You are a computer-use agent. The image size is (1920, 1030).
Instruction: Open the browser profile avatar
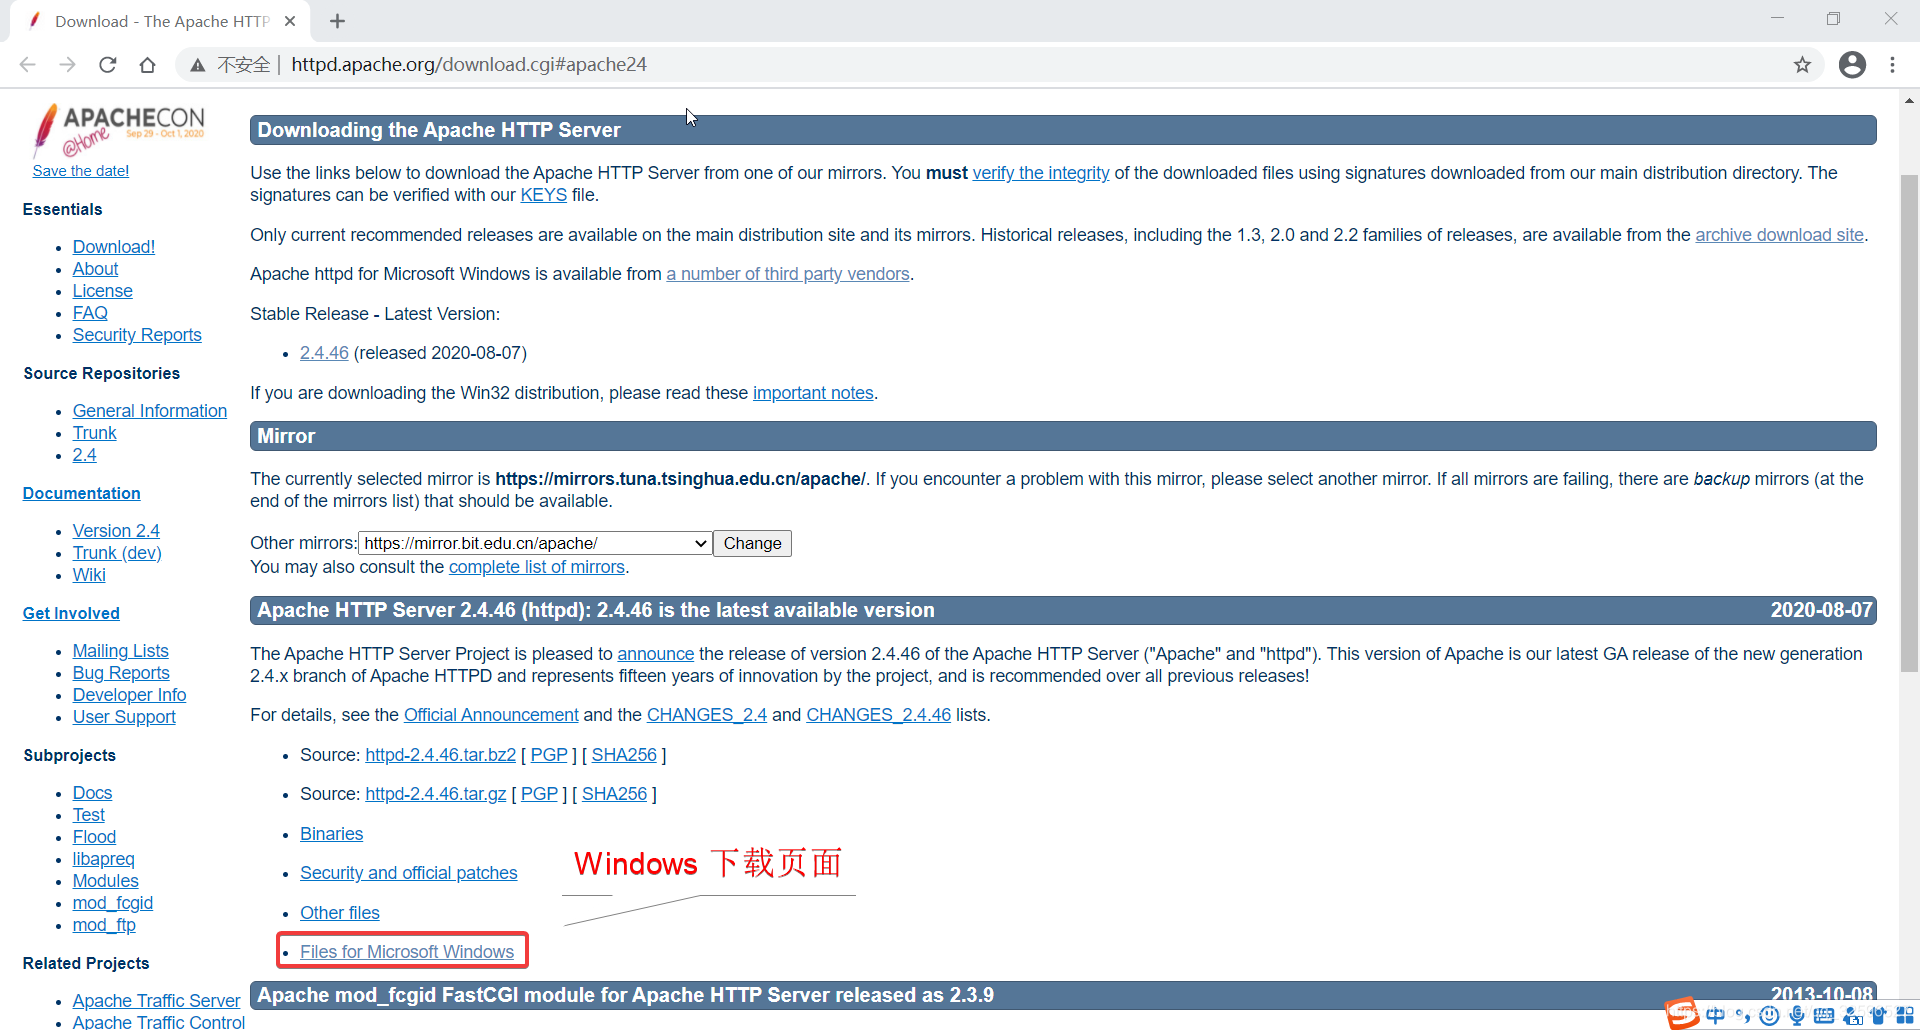(x=1853, y=64)
